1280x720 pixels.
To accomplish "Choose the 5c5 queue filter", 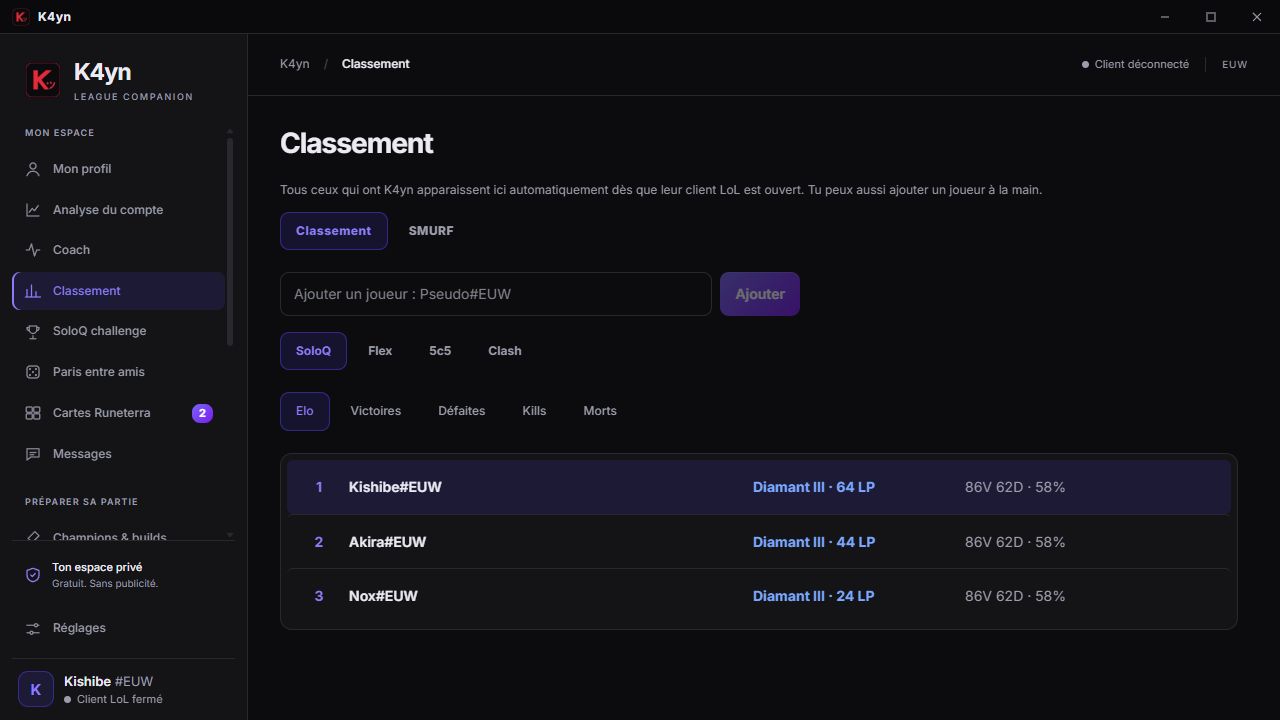I will [x=440, y=351].
